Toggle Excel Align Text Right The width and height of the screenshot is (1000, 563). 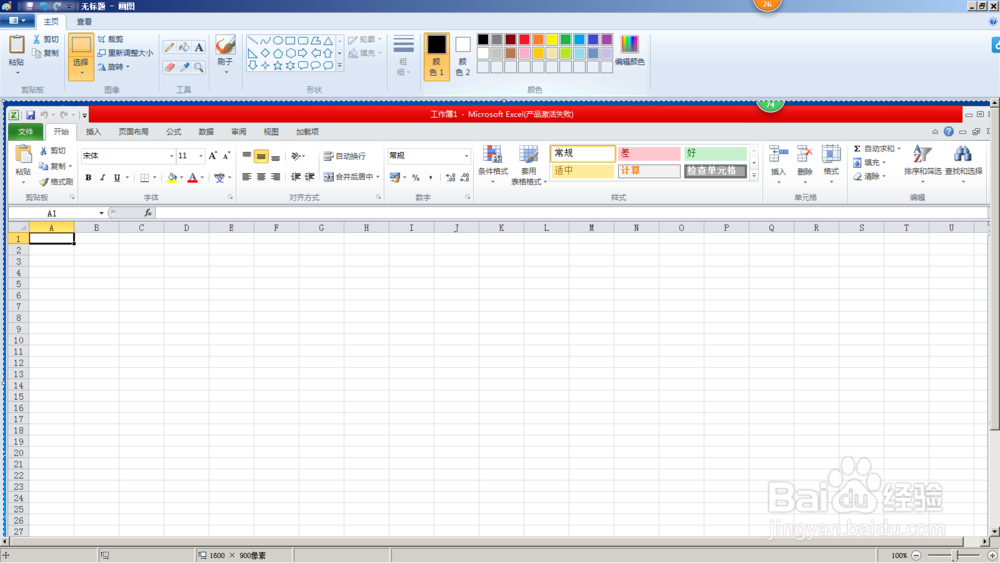tap(276, 177)
